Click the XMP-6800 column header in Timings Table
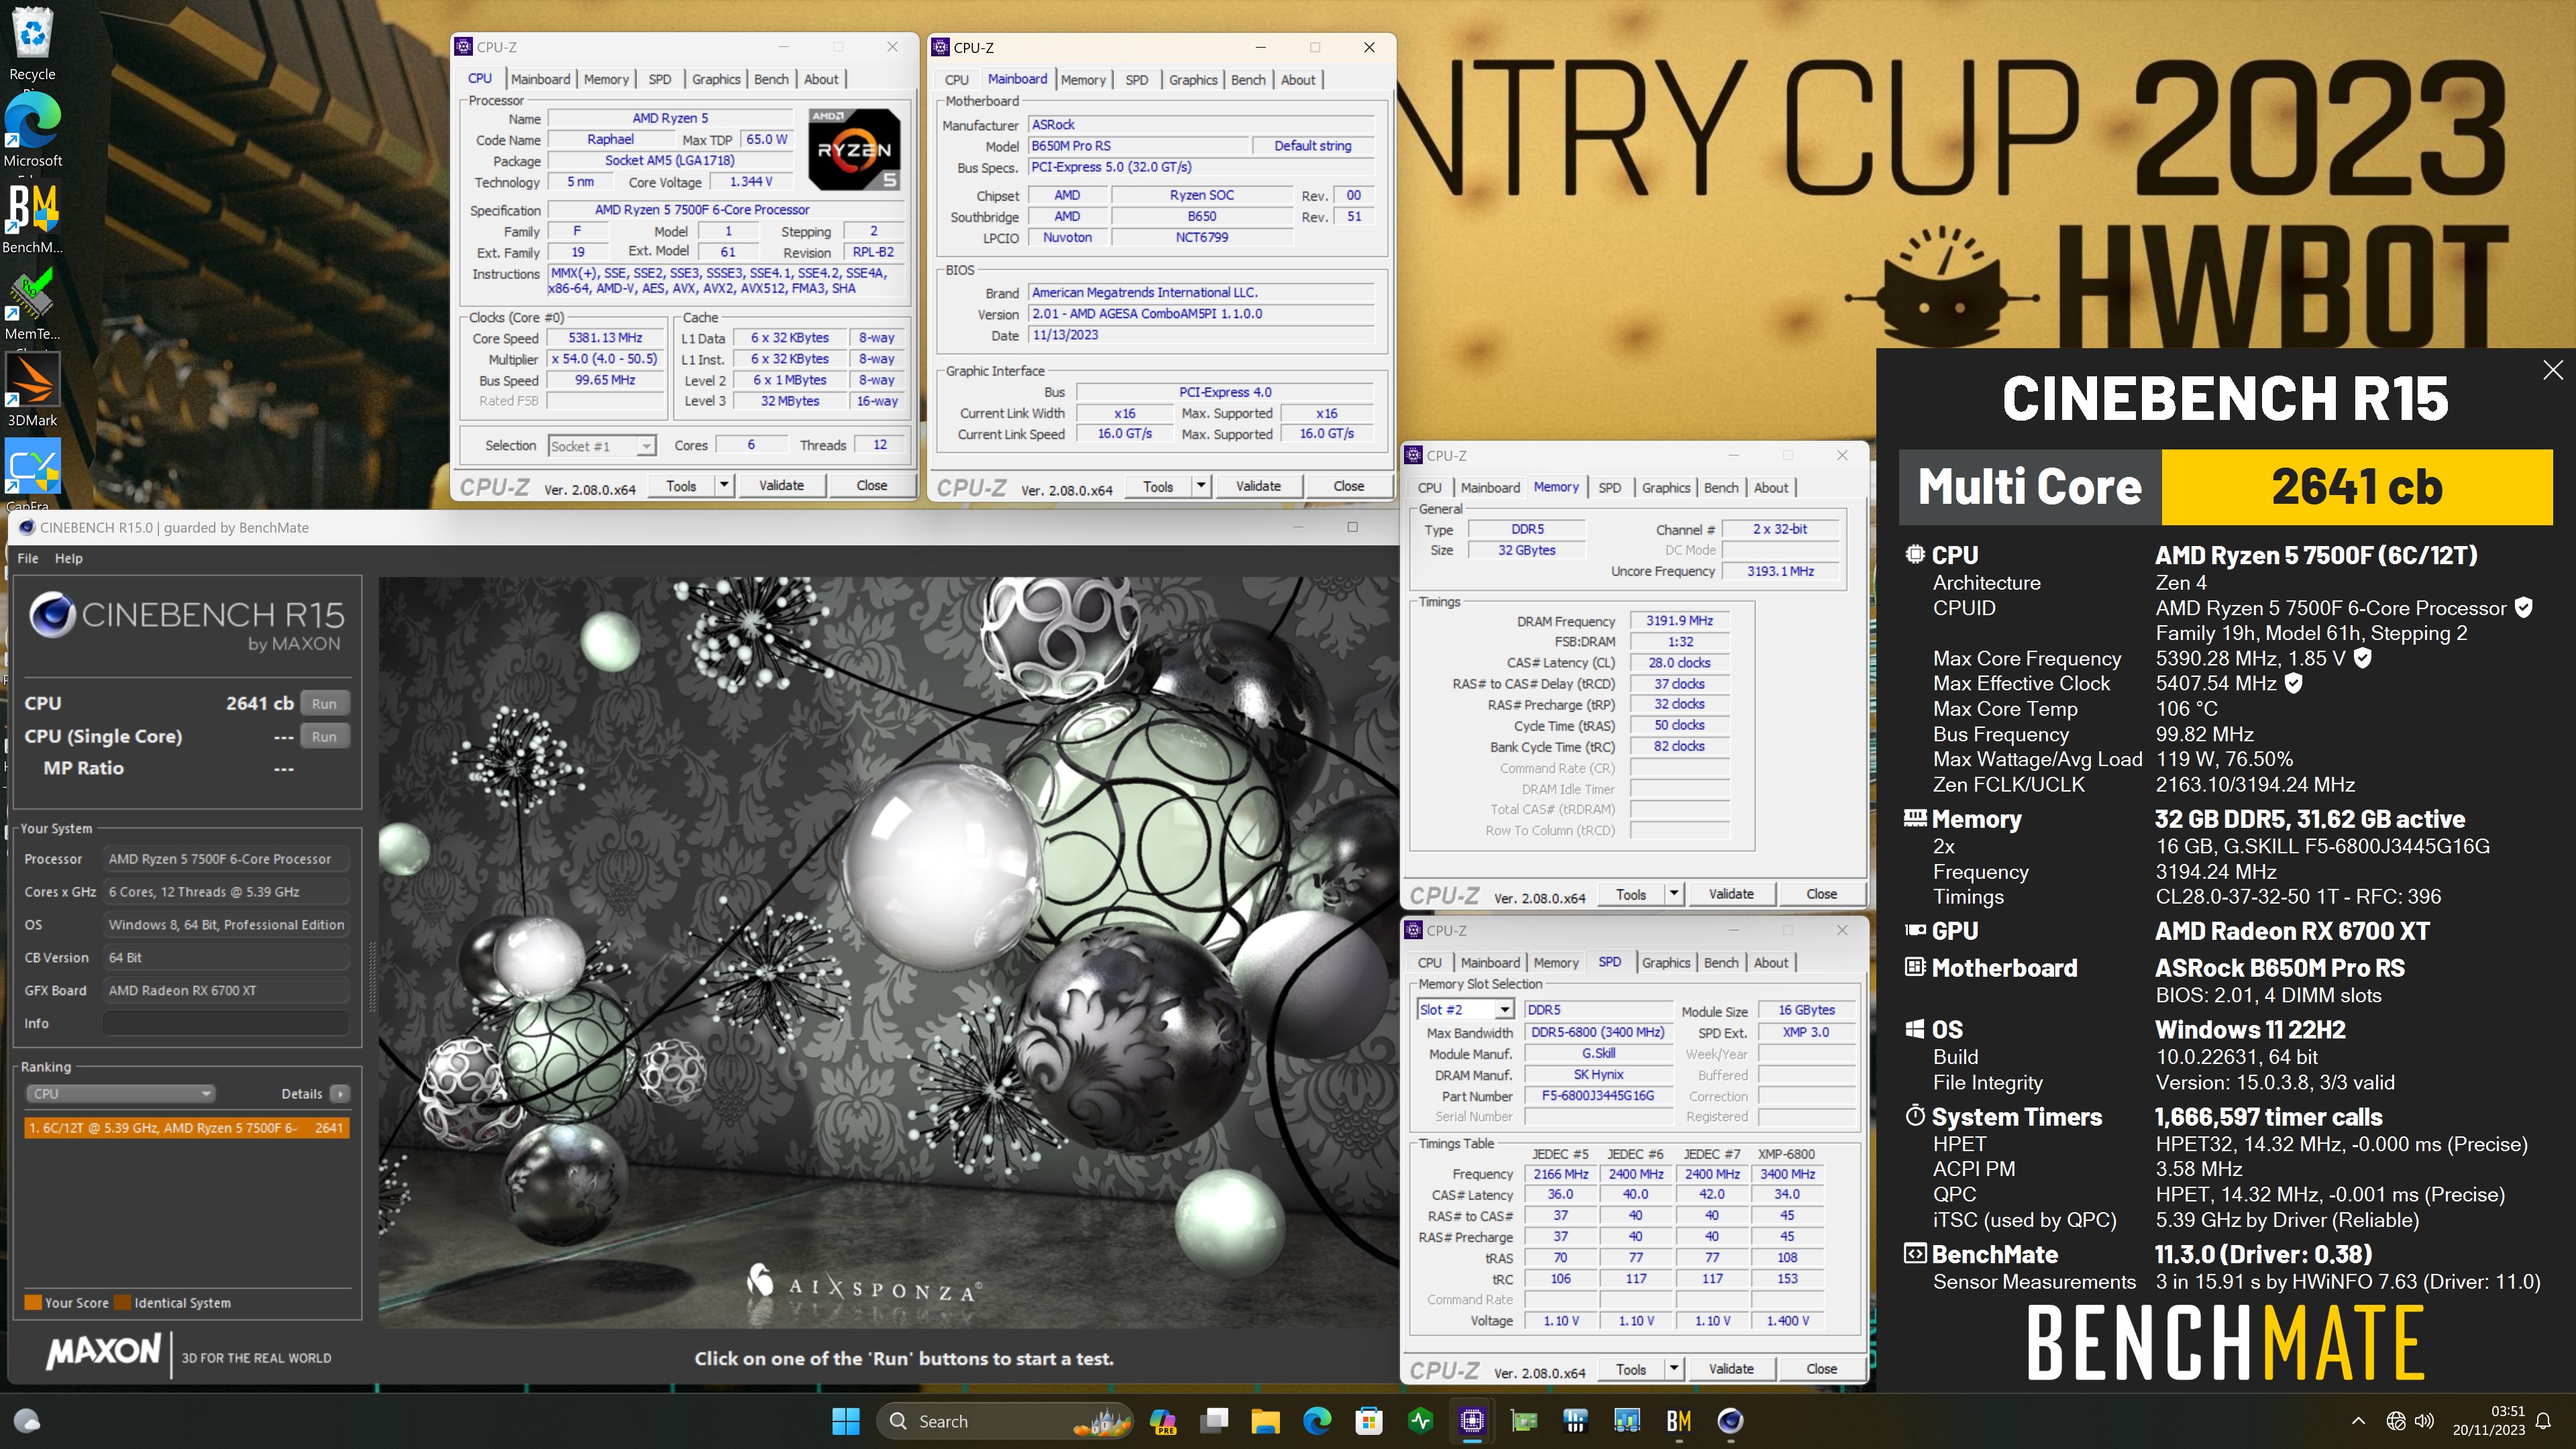 (x=1786, y=1154)
